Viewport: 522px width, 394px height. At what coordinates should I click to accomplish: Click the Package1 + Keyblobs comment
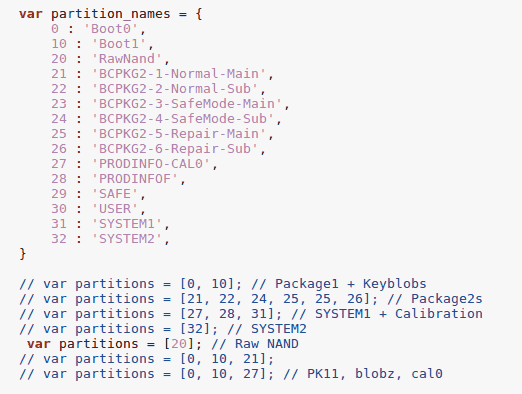point(339,284)
